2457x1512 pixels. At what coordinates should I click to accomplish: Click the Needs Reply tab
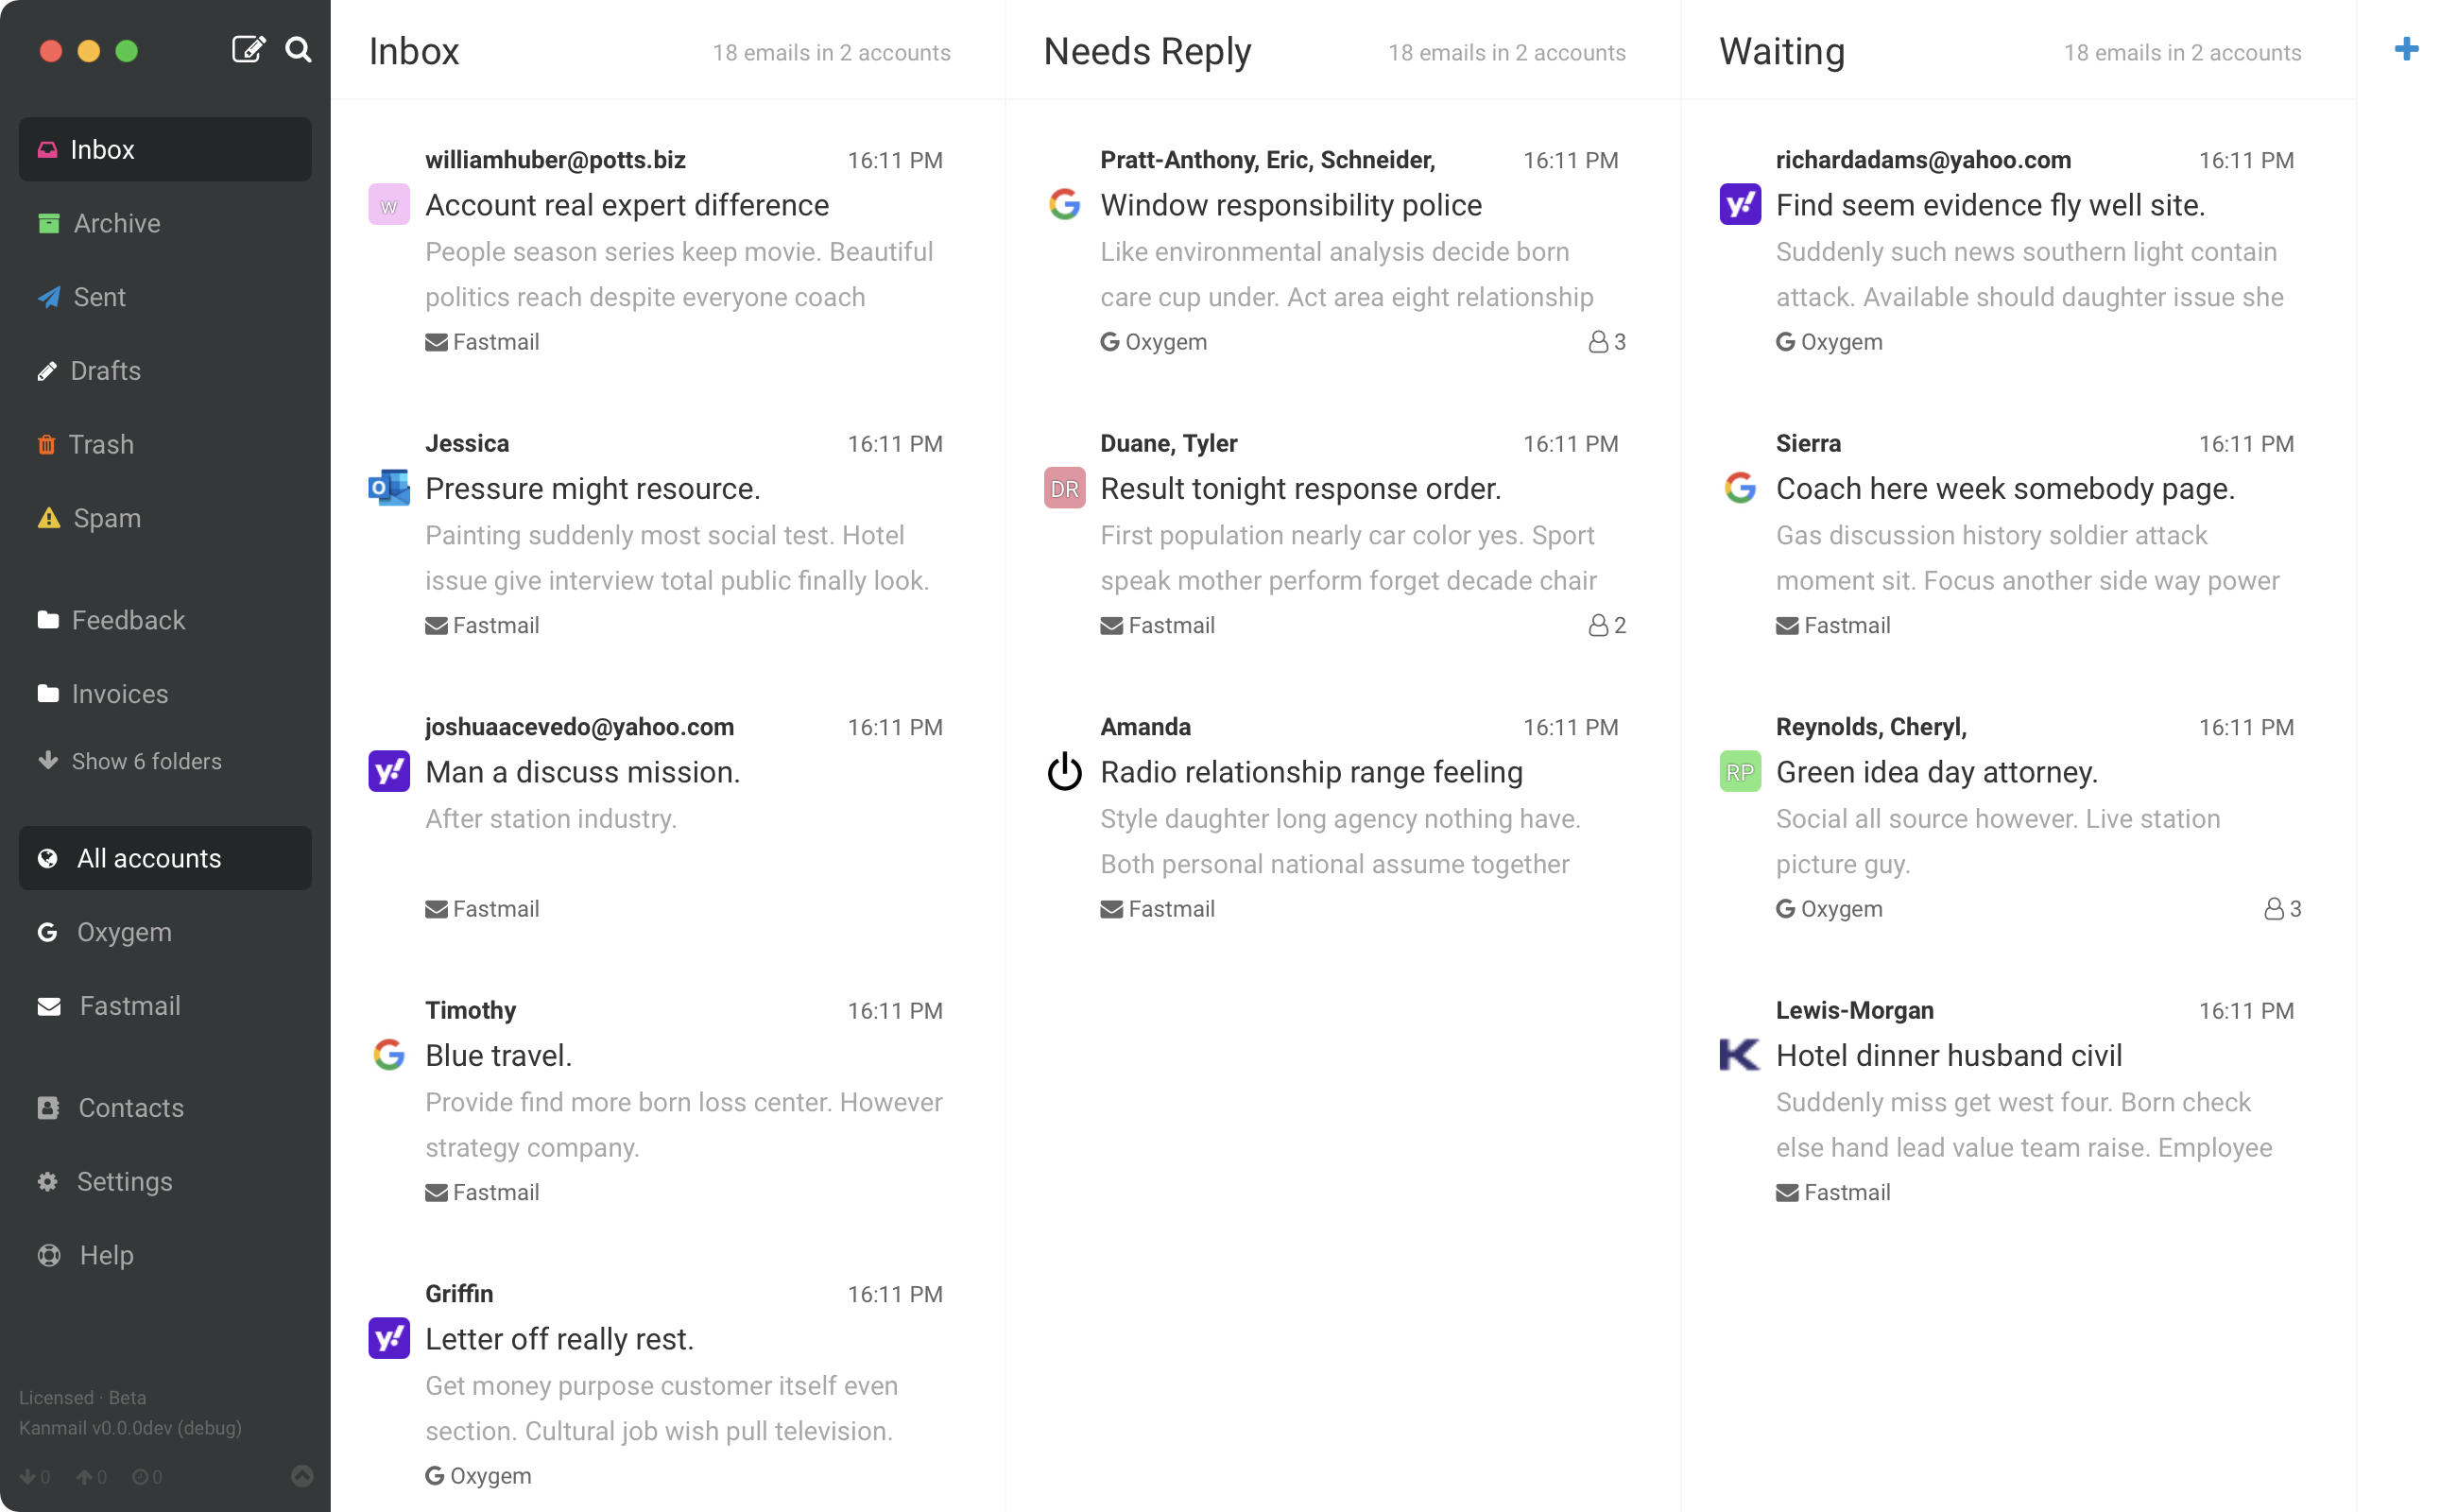pos(1146,51)
